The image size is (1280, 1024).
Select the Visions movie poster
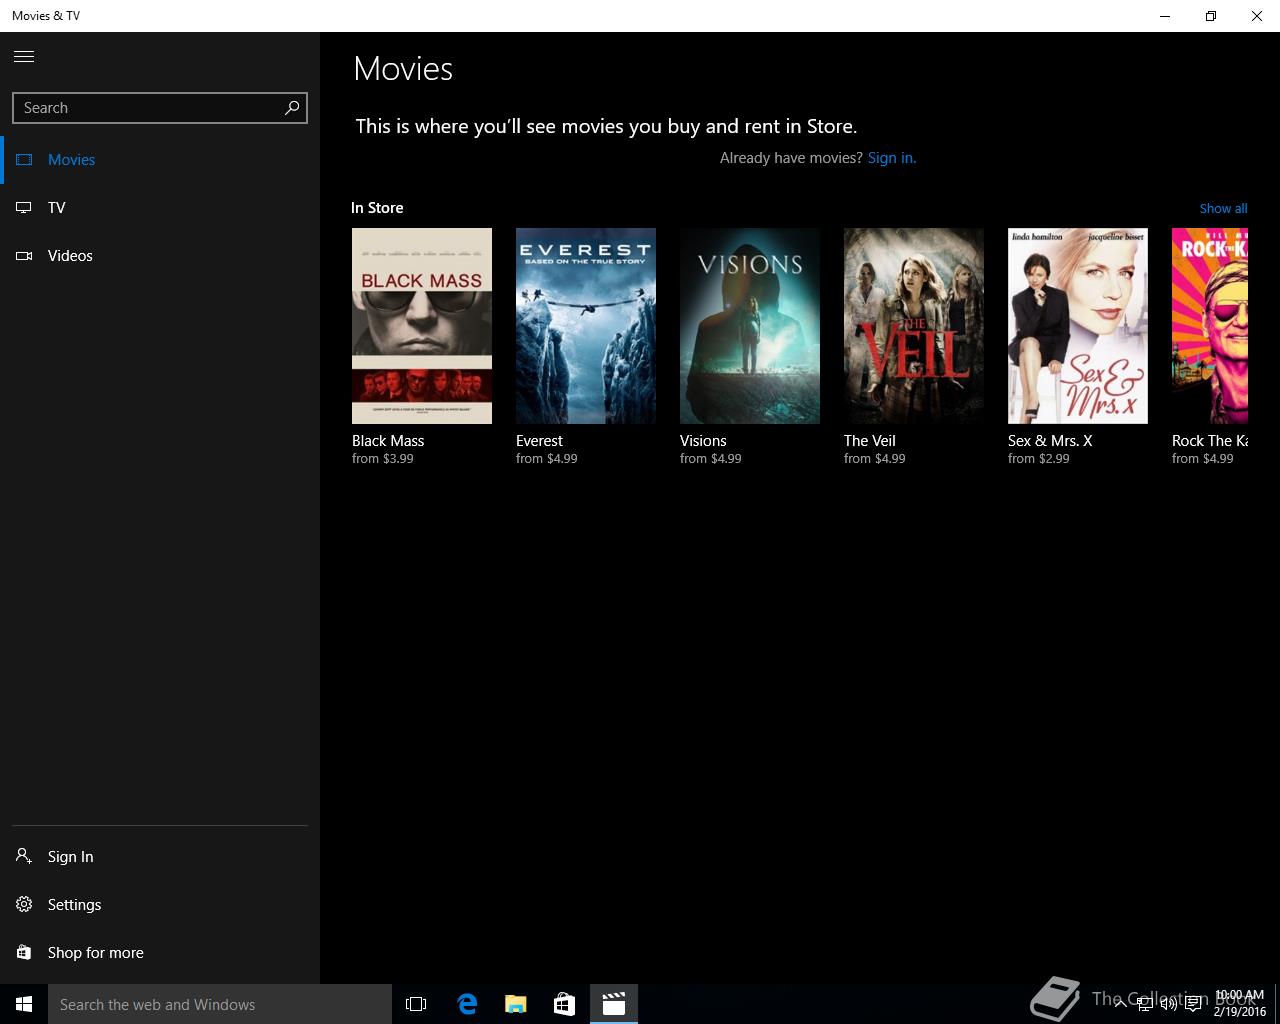[x=750, y=326]
